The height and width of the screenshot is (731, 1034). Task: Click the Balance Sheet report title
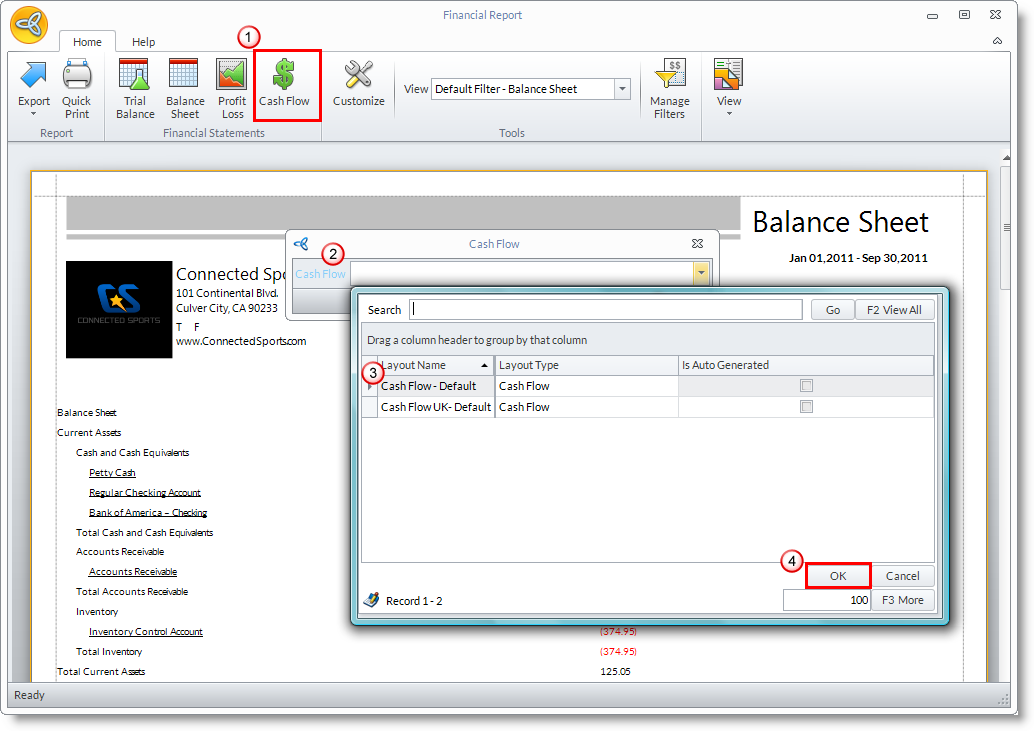tap(840, 222)
